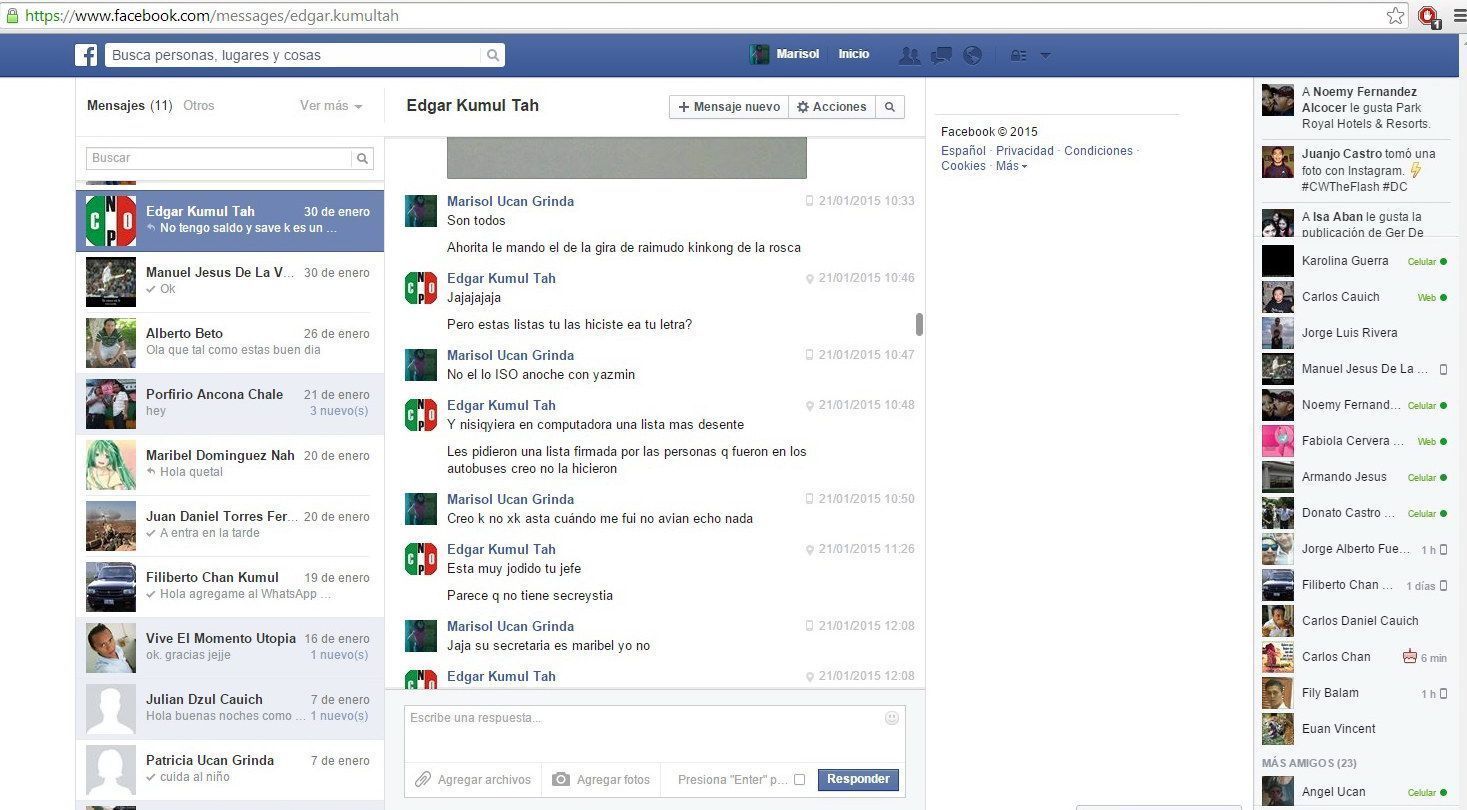Viewport: 1467px width, 810px height.
Task: Open the notifications globe icon
Action: (972, 56)
